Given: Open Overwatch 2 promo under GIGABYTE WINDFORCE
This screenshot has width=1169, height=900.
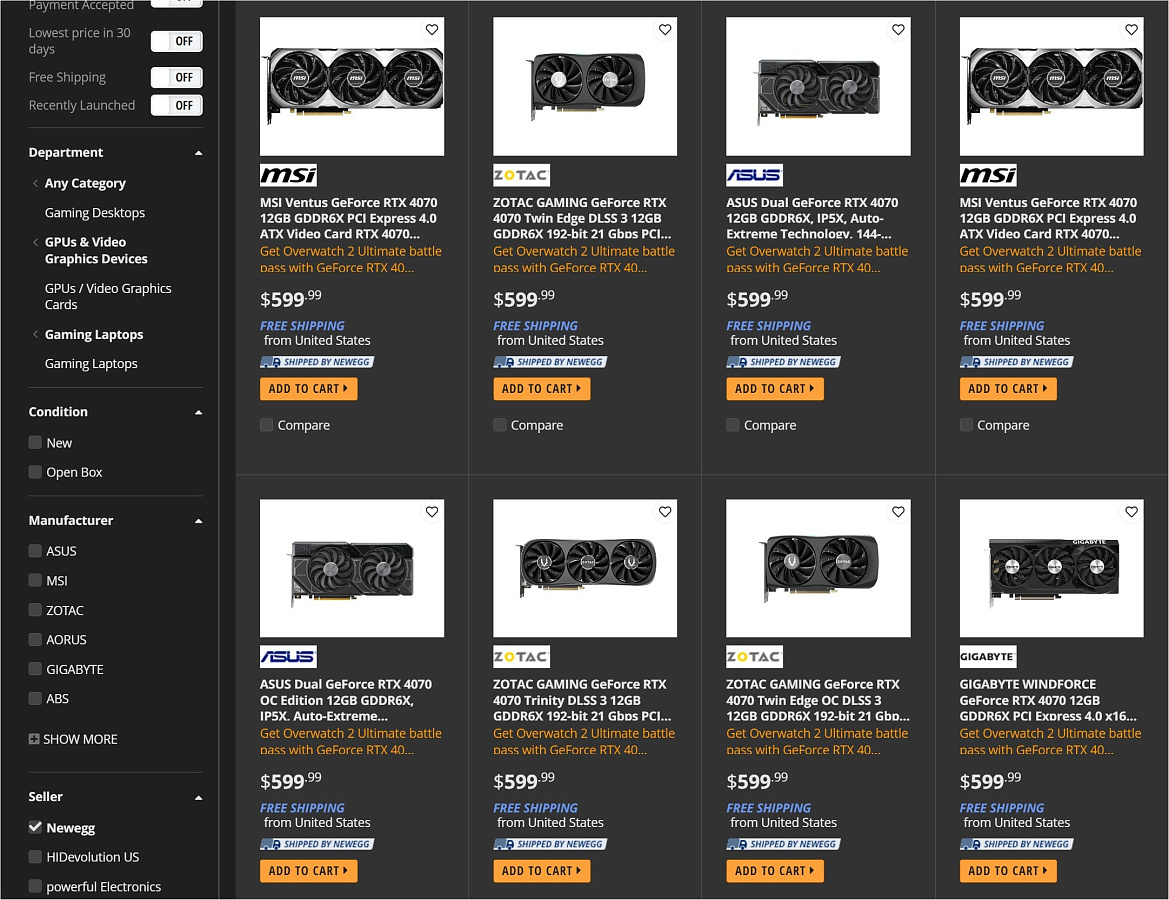Looking at the screenshot, I should (1050, 741).
